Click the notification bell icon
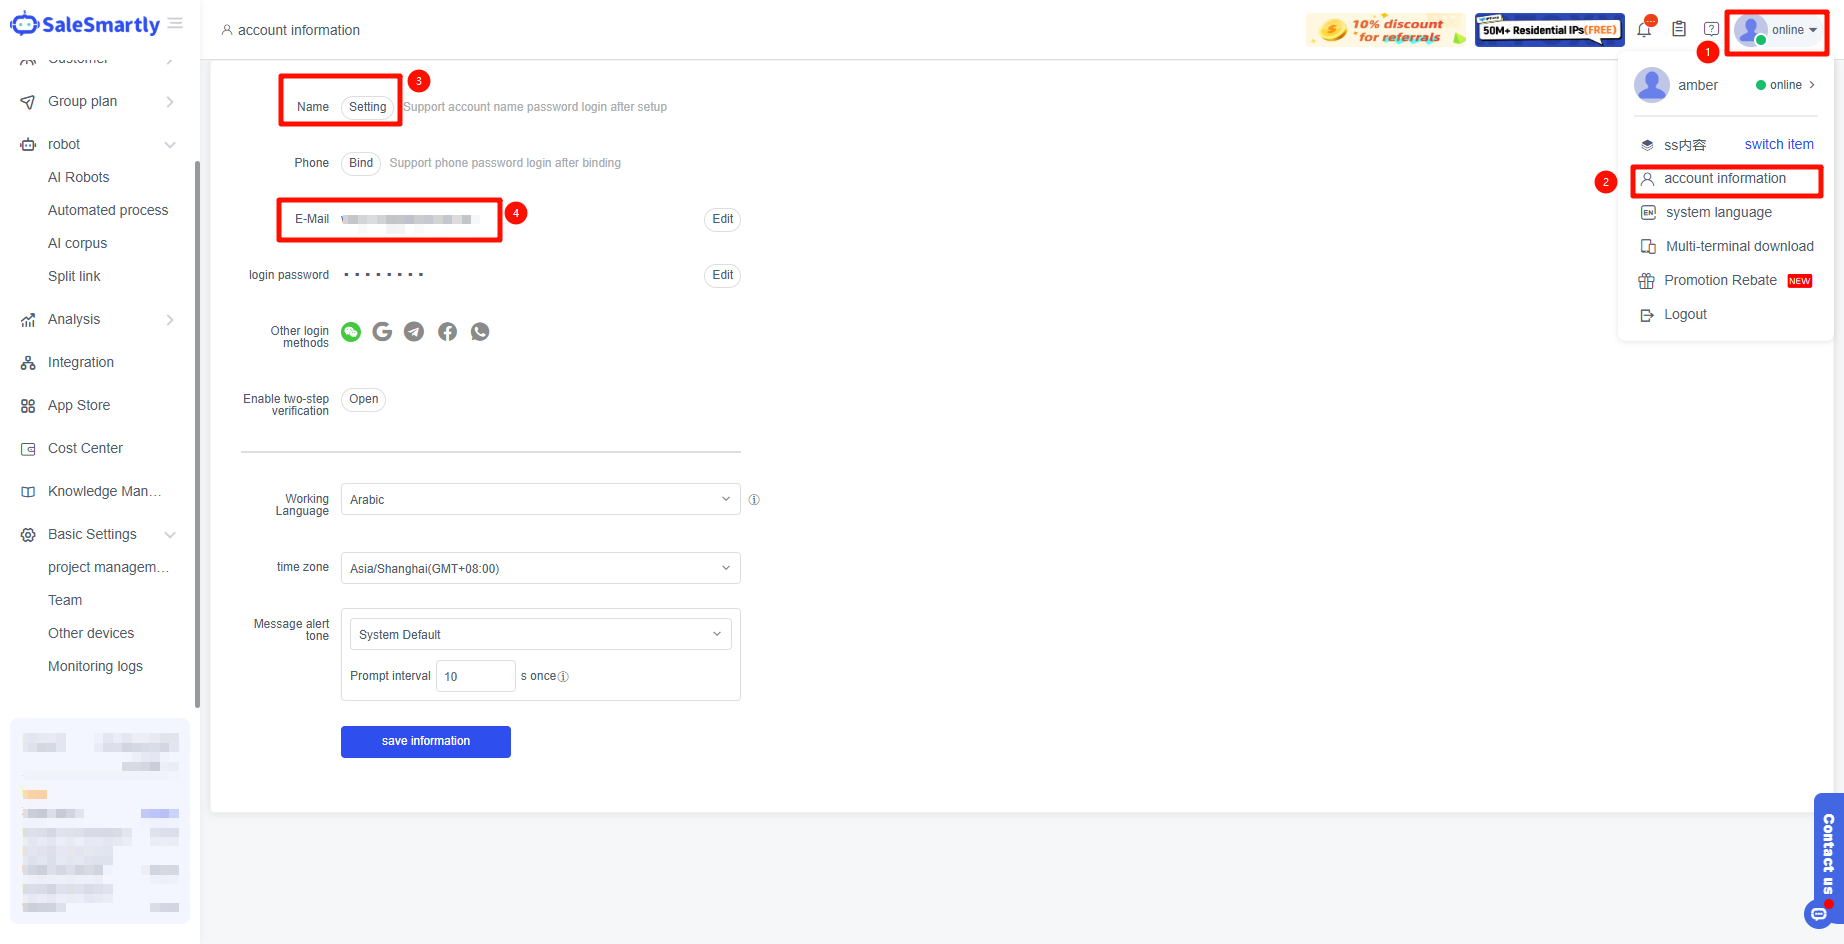 click(1644, 30)
